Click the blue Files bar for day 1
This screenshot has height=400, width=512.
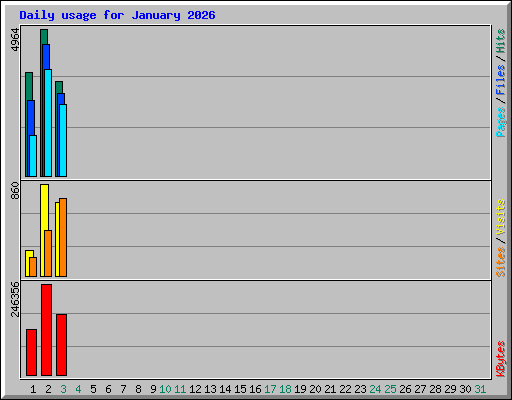tap(31, 117)
